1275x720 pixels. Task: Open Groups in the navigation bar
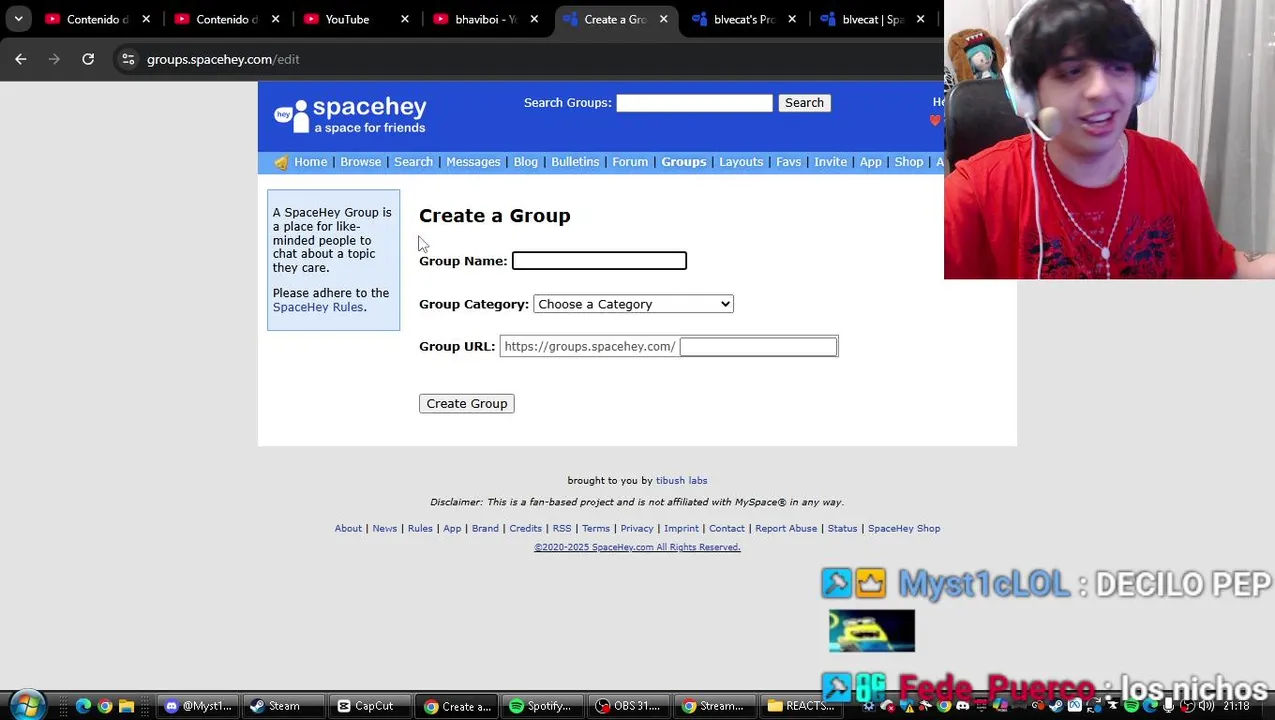pyautogui.click(x=683, y=162)
